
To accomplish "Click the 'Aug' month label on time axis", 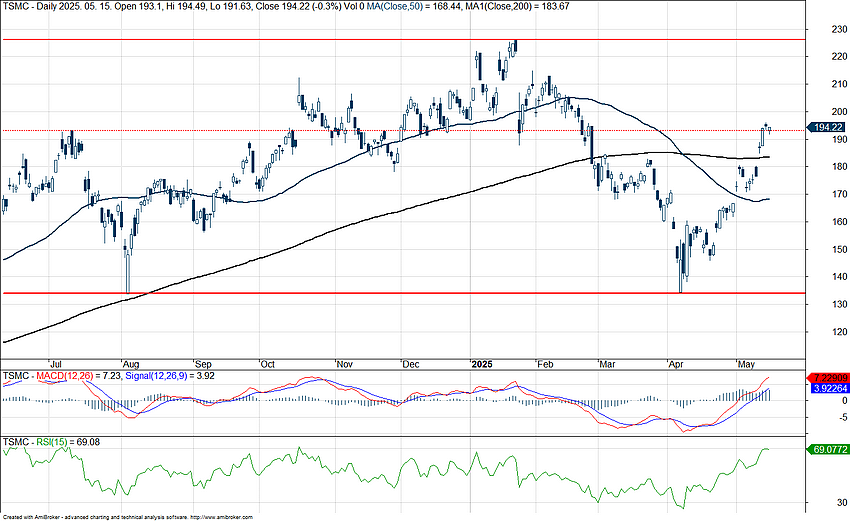I will coord(131,364).
